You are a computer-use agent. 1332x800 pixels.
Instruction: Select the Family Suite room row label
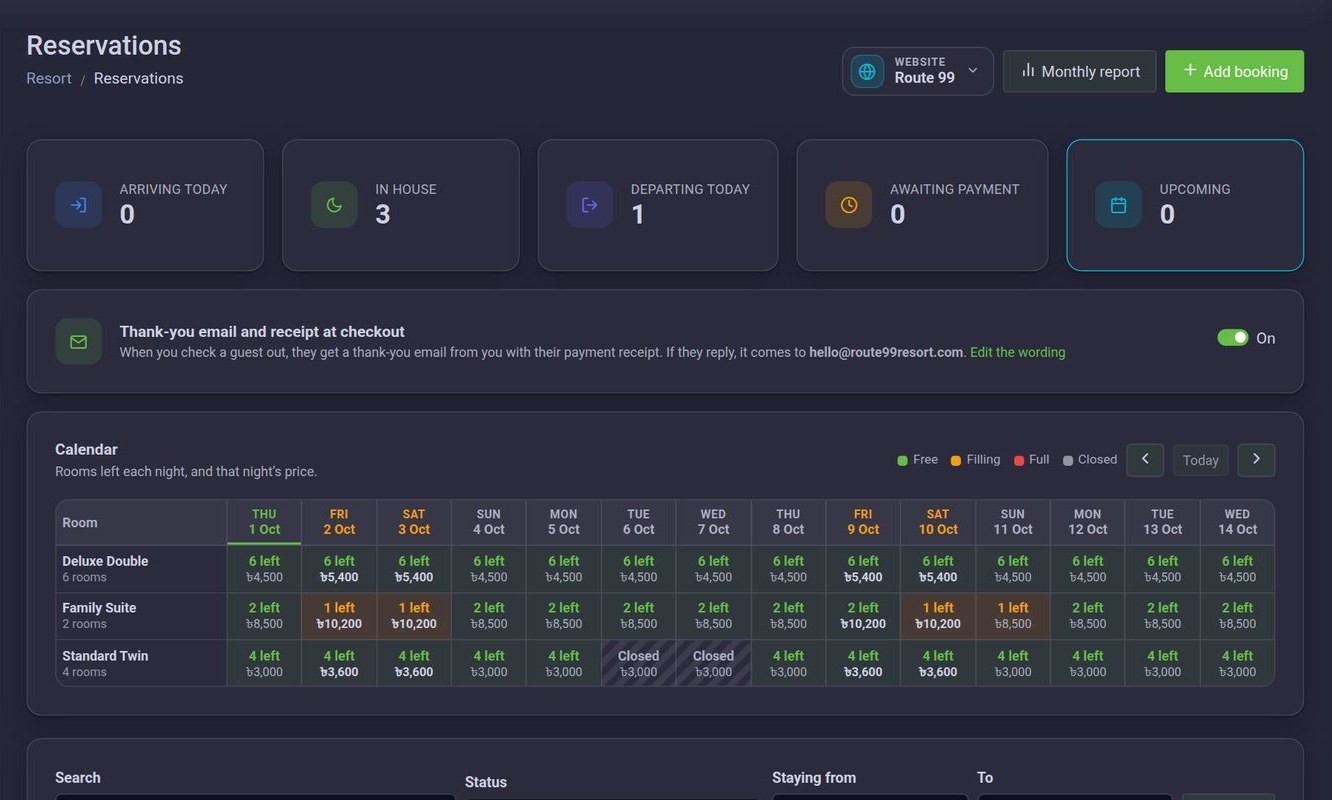(x=141, y=616)
